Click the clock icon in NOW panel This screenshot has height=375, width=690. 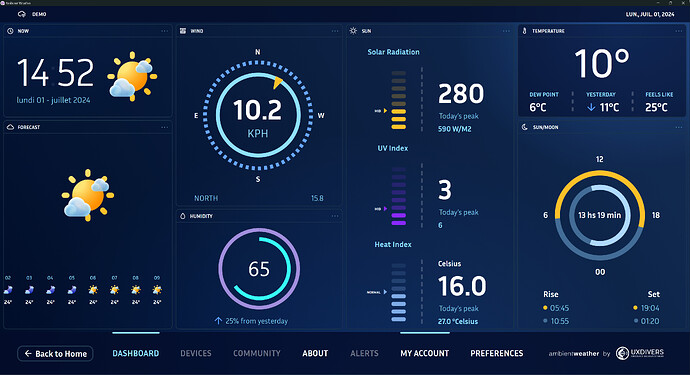coord(10,31)
